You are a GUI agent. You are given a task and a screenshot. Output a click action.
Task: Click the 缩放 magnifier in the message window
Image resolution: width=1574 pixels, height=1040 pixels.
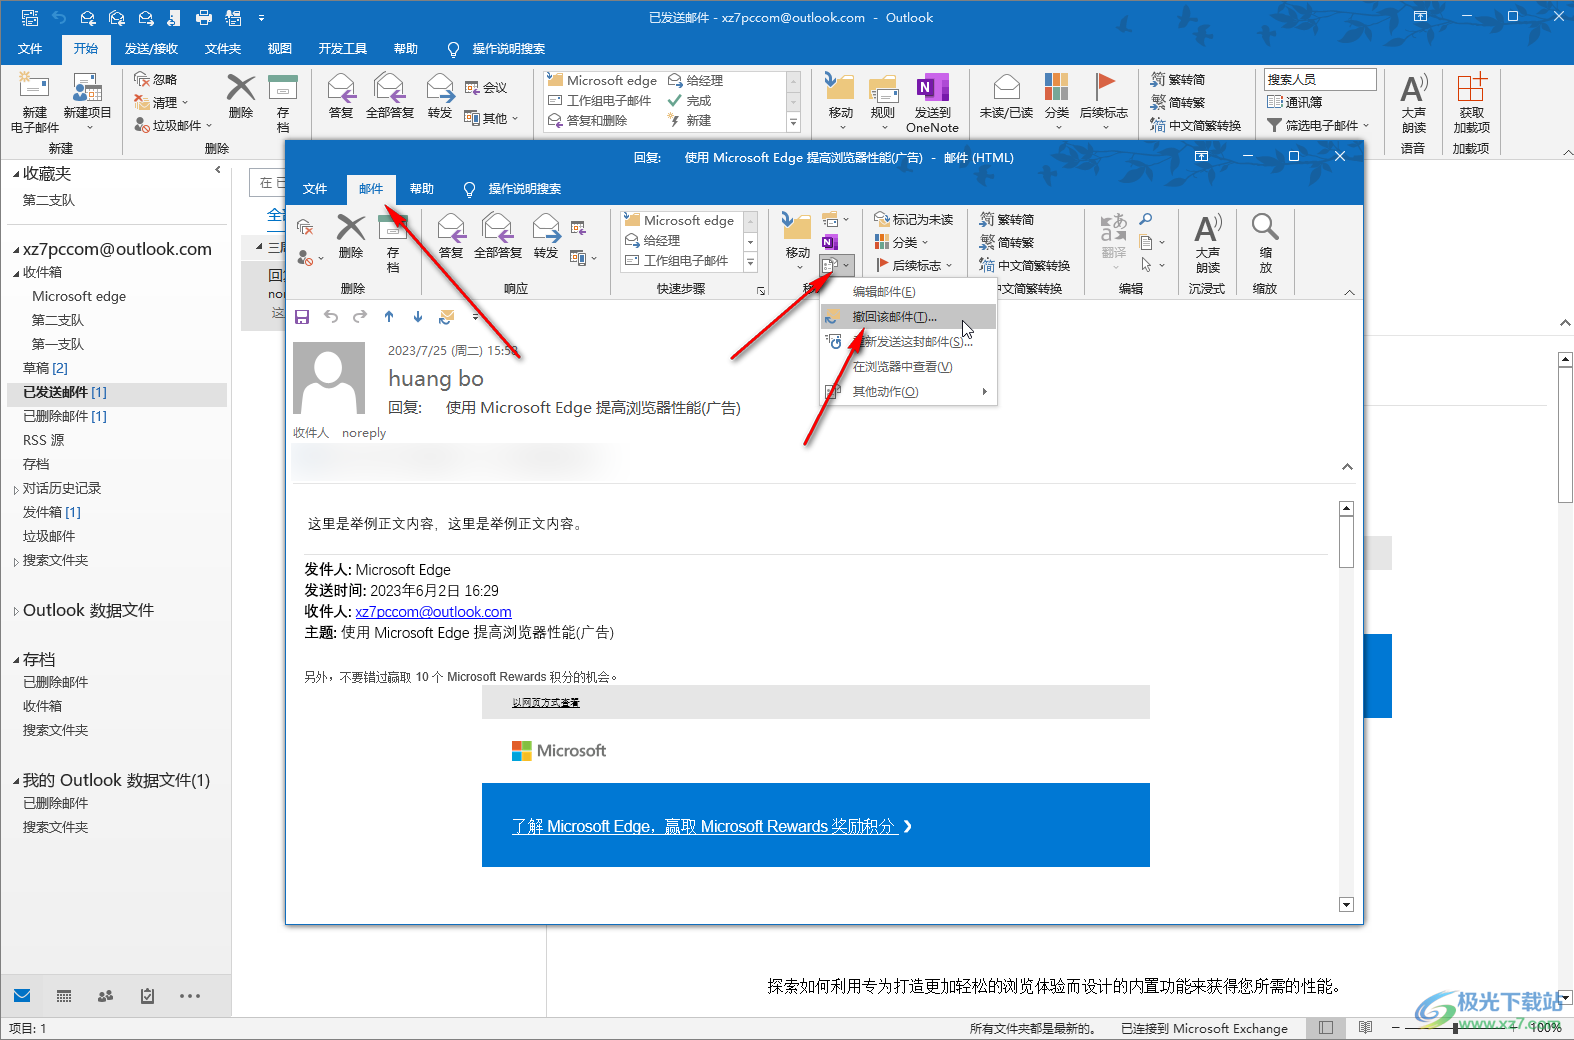click(1265, 244)
